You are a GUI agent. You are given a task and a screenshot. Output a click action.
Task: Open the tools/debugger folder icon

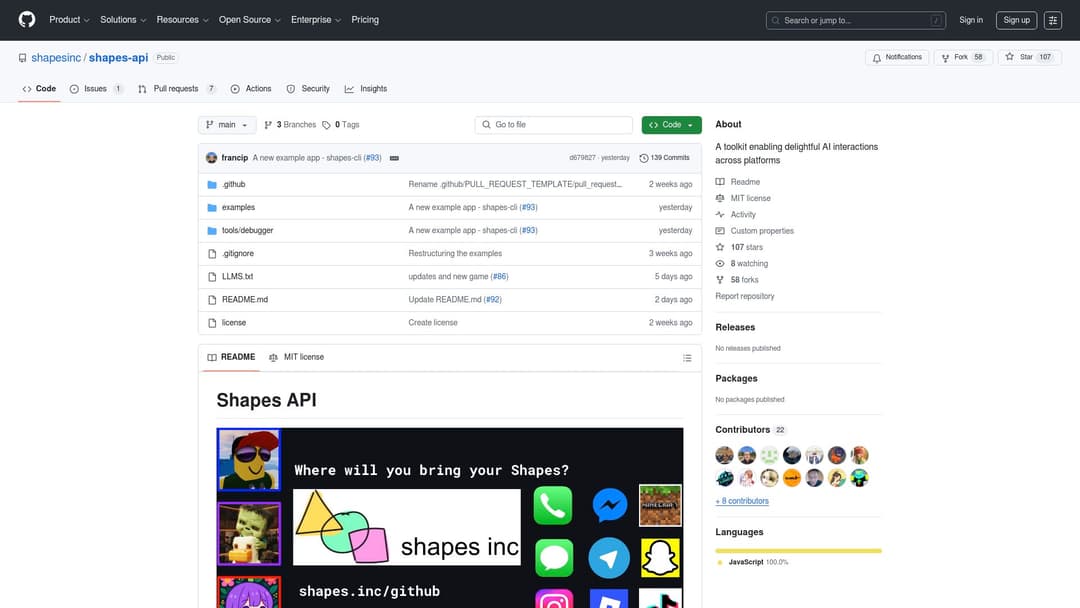212,231
